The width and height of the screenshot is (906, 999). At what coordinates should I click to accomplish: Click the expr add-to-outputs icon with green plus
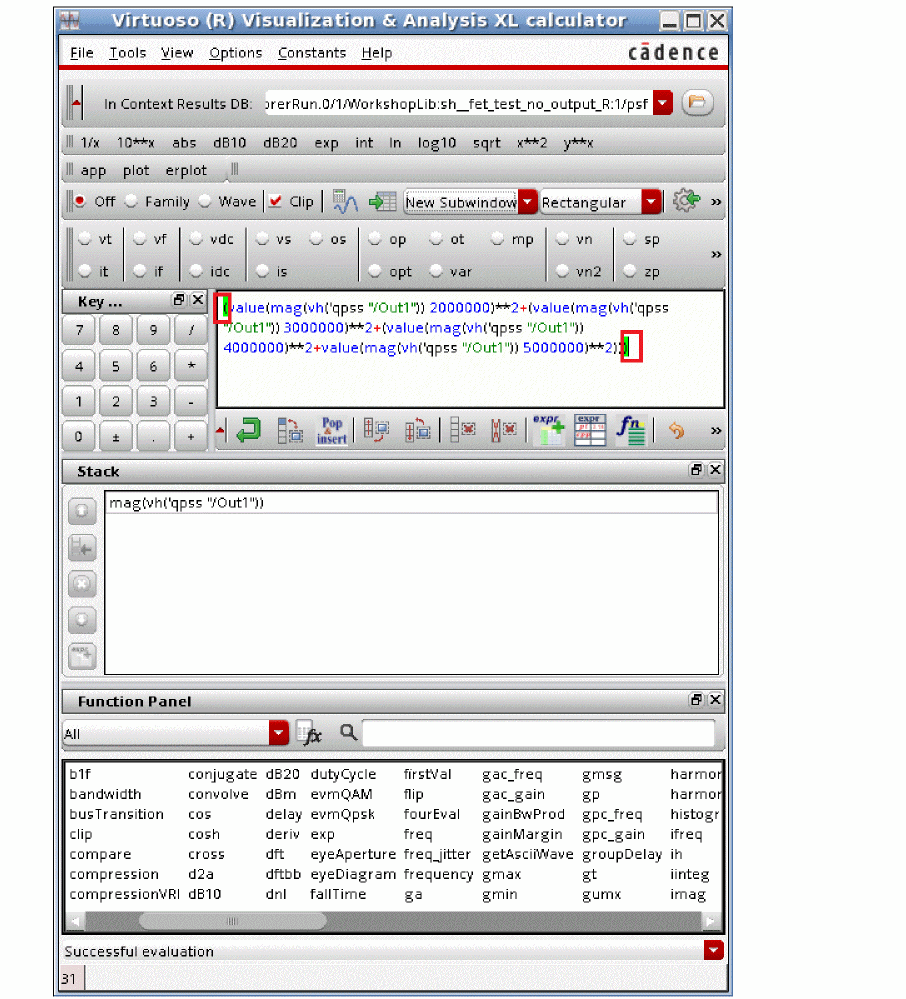point(549,431)
